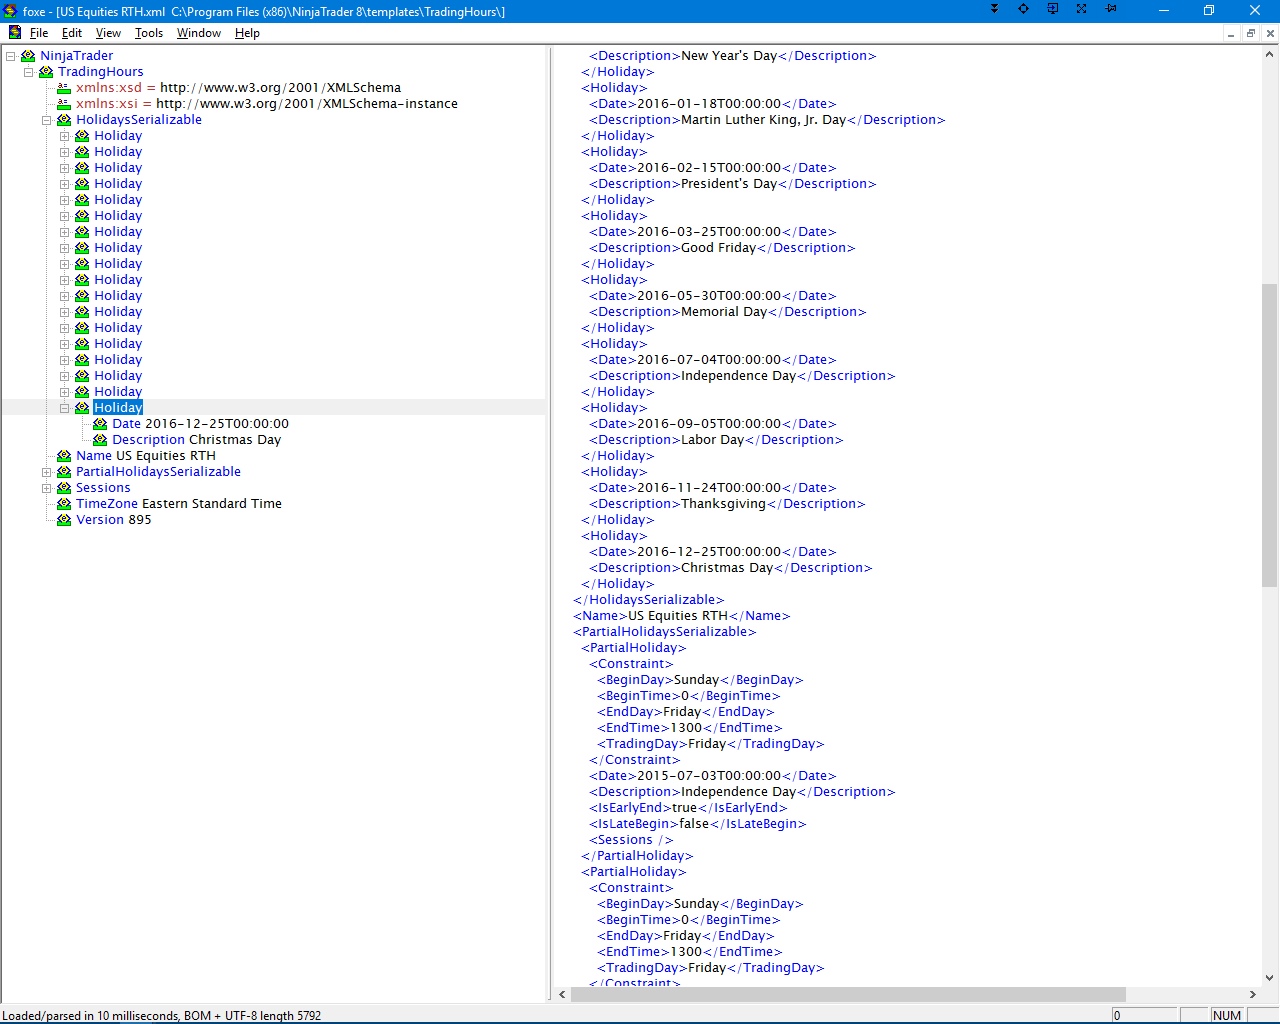Click the Loaded/parsed status bar message
1280x1024 pixels.
[x=162, y=1015]
